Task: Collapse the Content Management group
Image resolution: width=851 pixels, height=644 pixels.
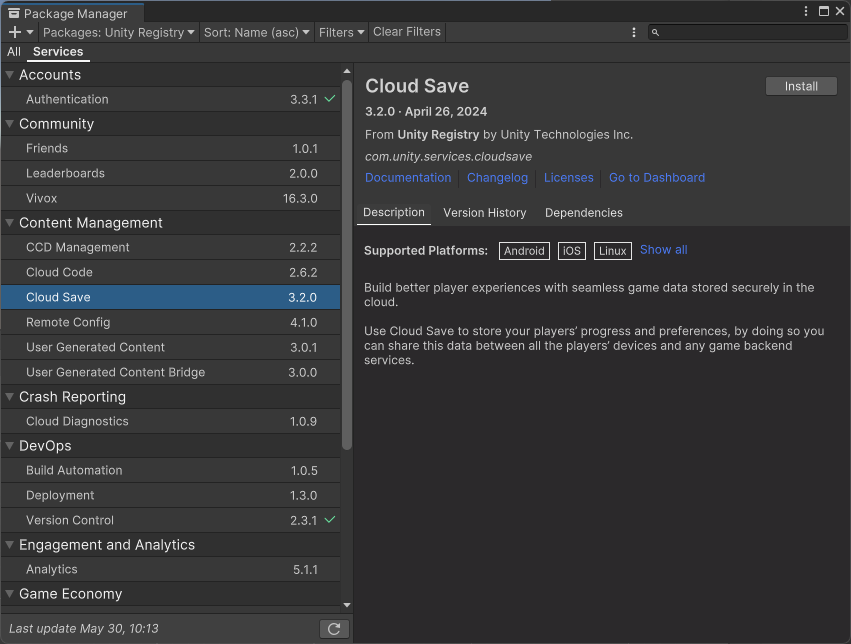Action: [x=9, y=222]
